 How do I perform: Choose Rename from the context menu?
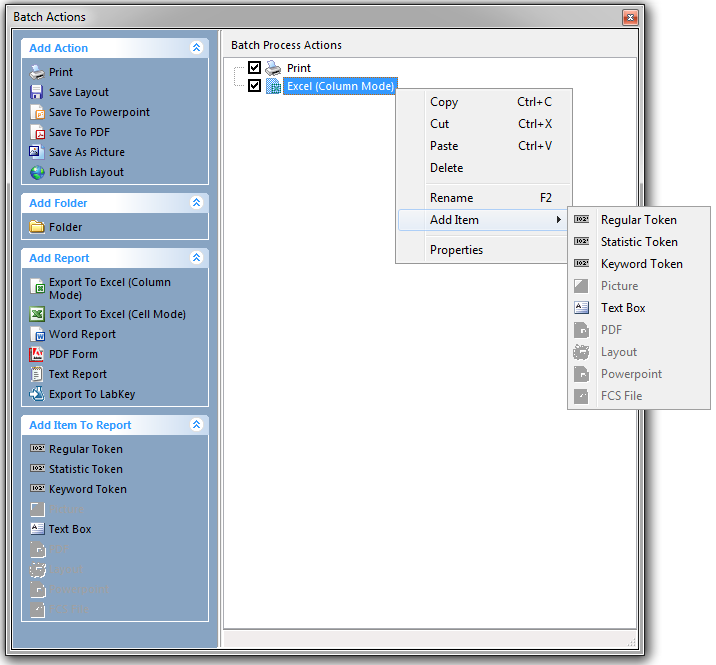[452, 198]
